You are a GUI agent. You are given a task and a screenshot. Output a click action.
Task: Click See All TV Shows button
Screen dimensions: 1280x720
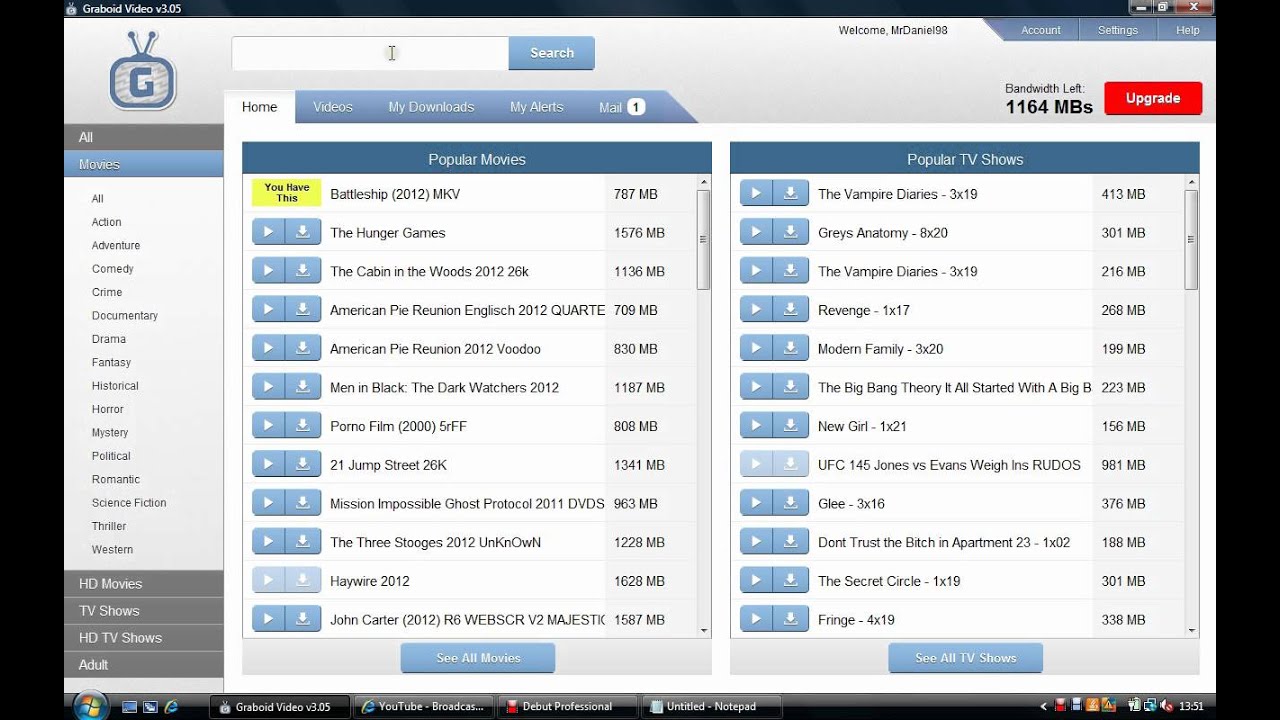(965, 658)
